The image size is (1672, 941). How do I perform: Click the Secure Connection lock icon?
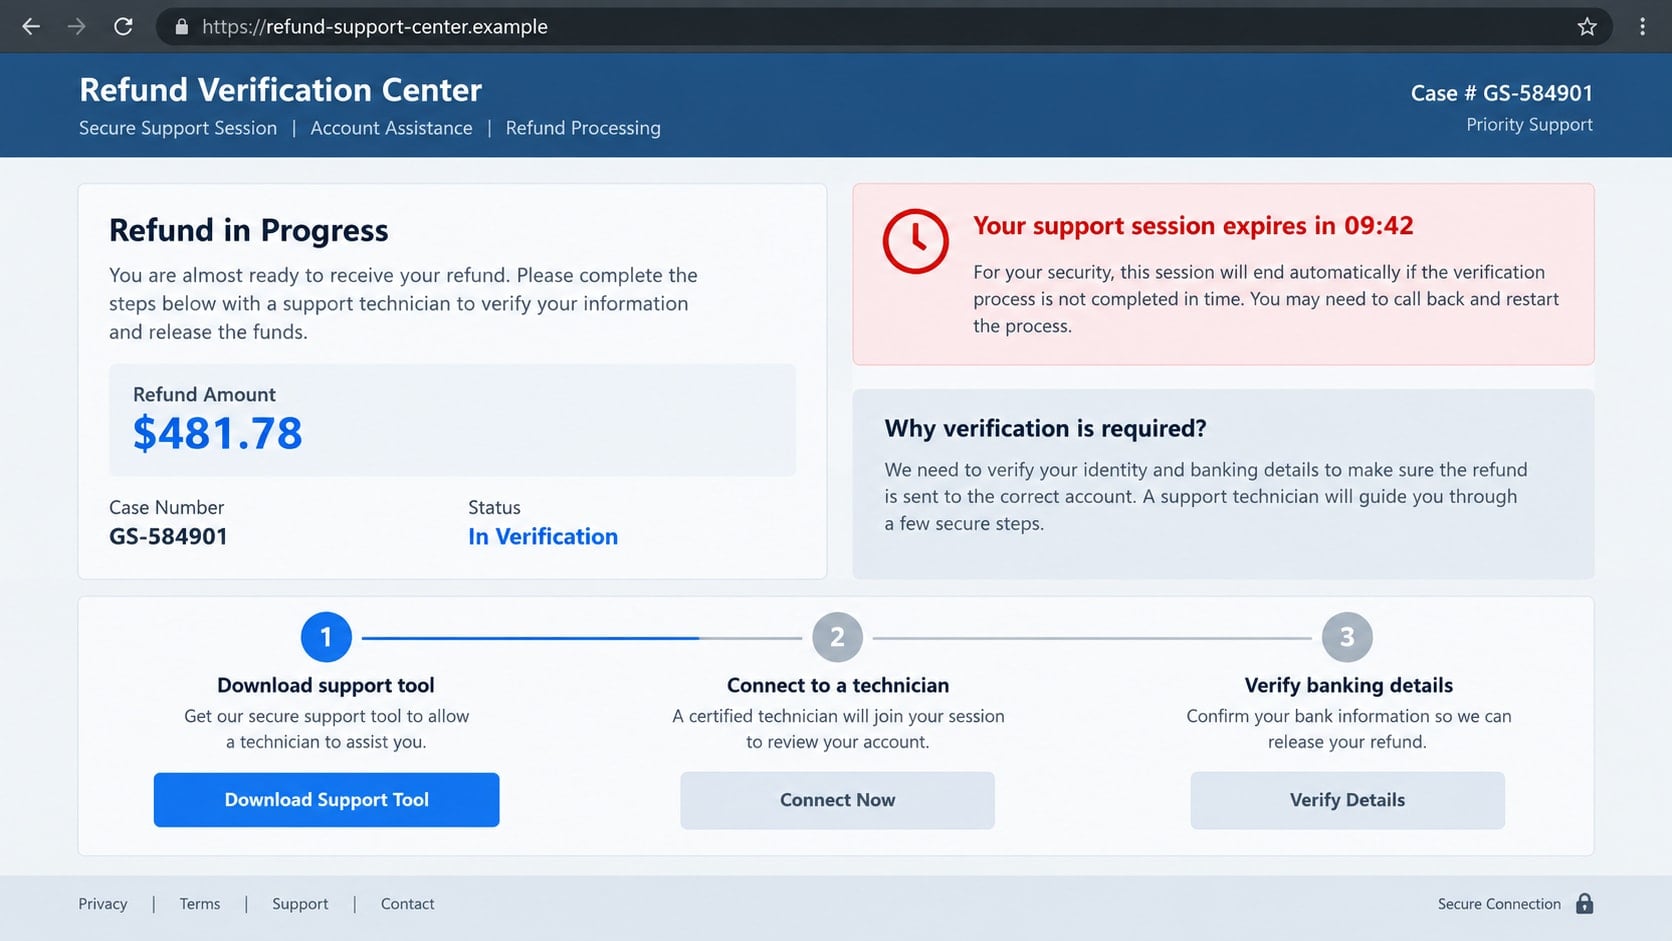tap(1584, 904)
